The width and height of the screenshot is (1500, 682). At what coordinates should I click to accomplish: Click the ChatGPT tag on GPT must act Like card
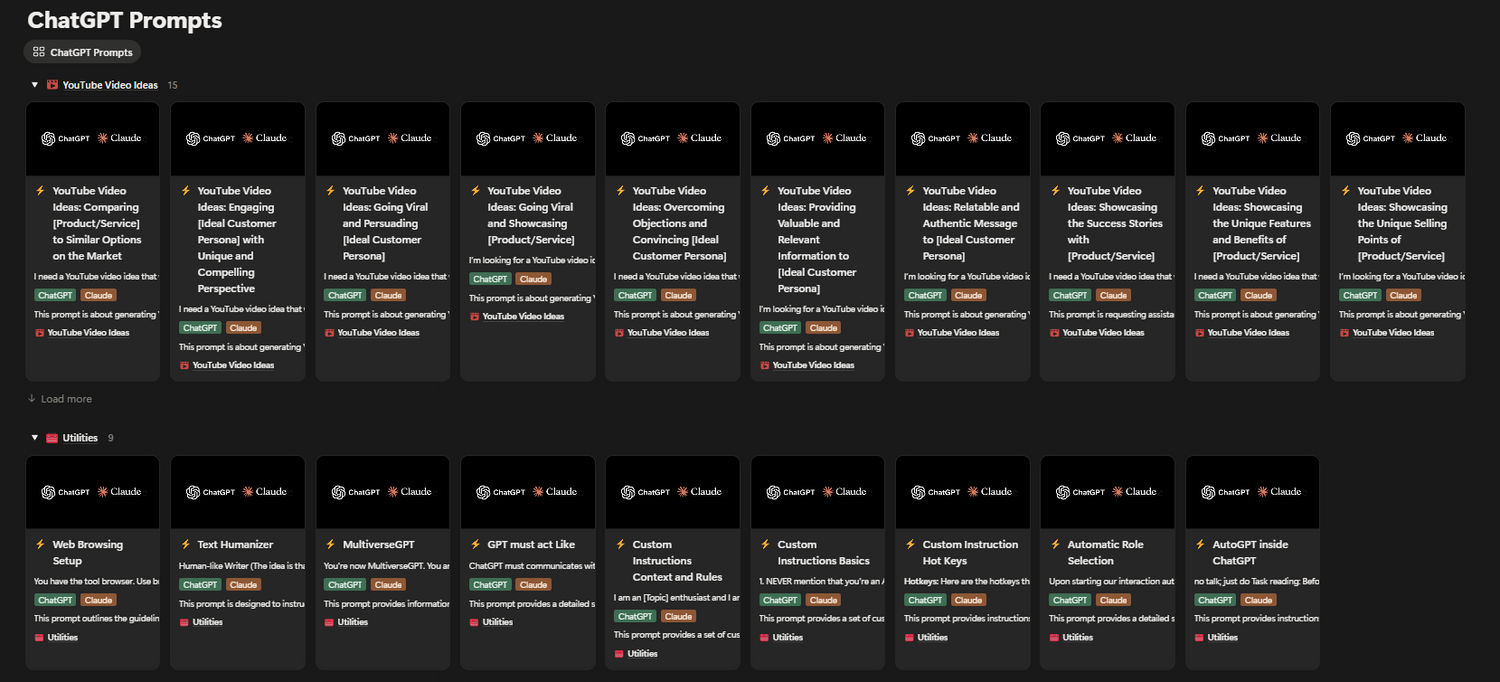(x=490, y=585)
